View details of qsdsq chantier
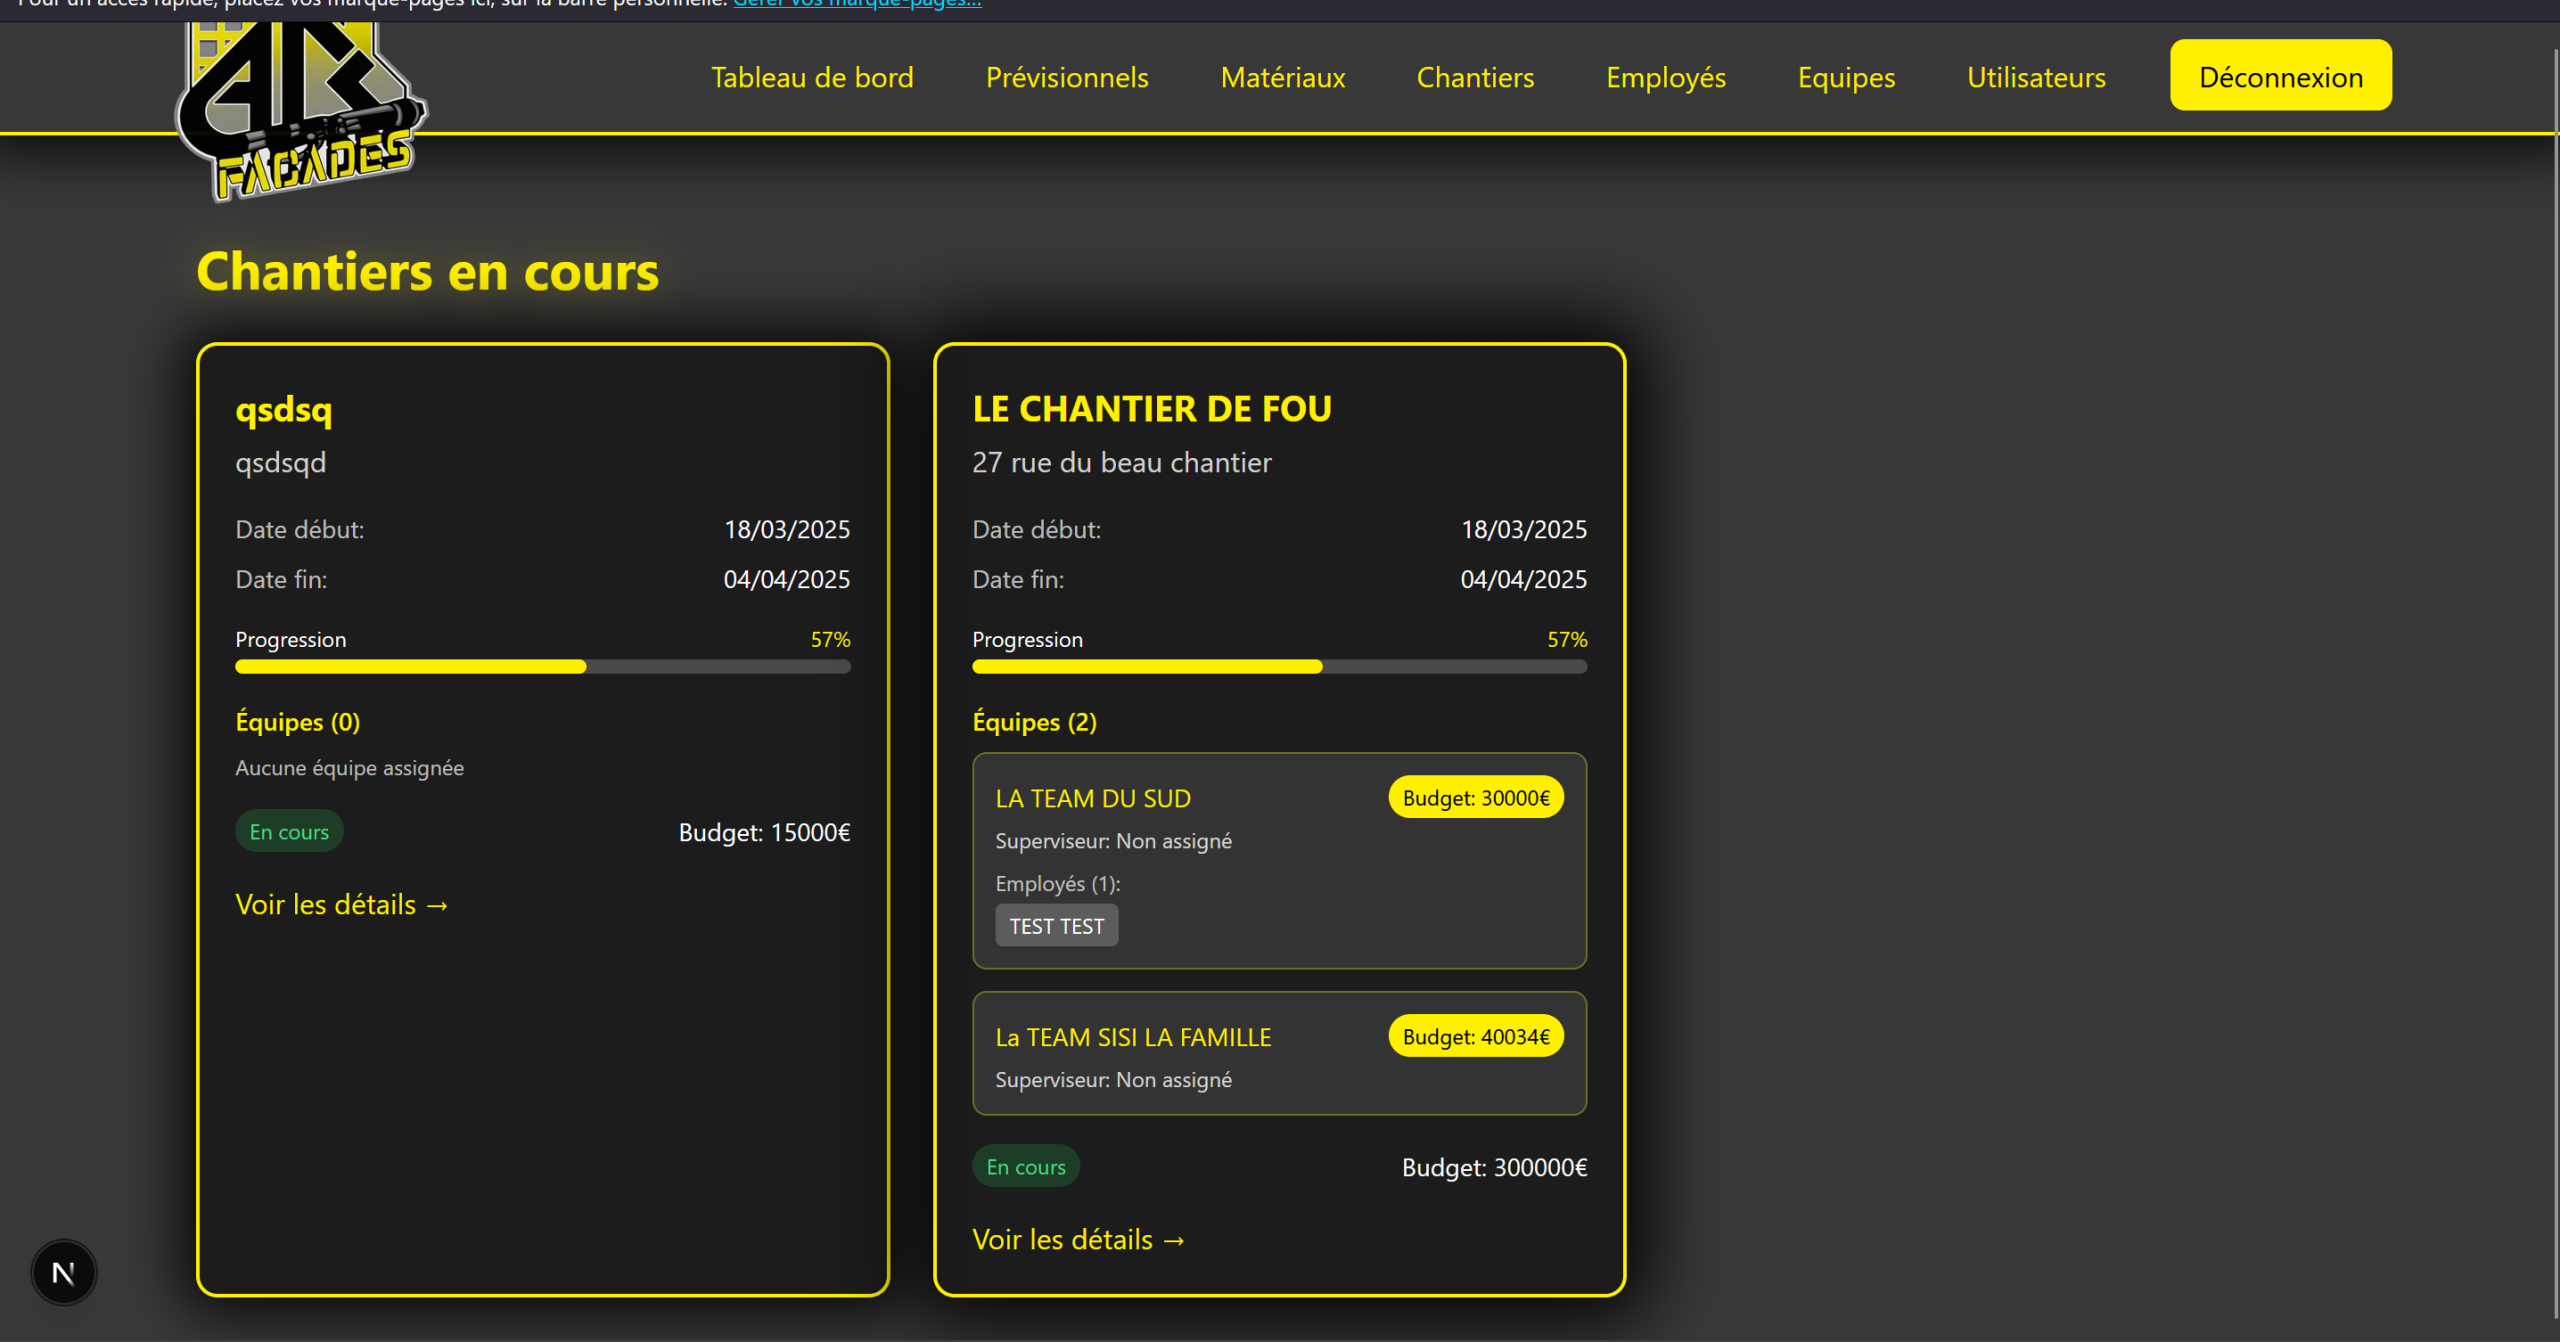The height and width of the screenshot is (1342, 2560). (342, 904)
